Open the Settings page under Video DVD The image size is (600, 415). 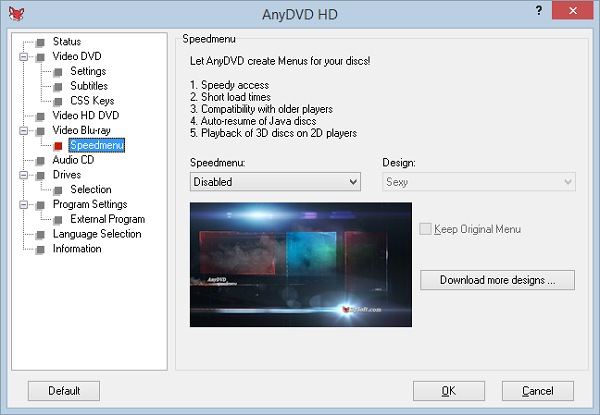click(88, 71)
